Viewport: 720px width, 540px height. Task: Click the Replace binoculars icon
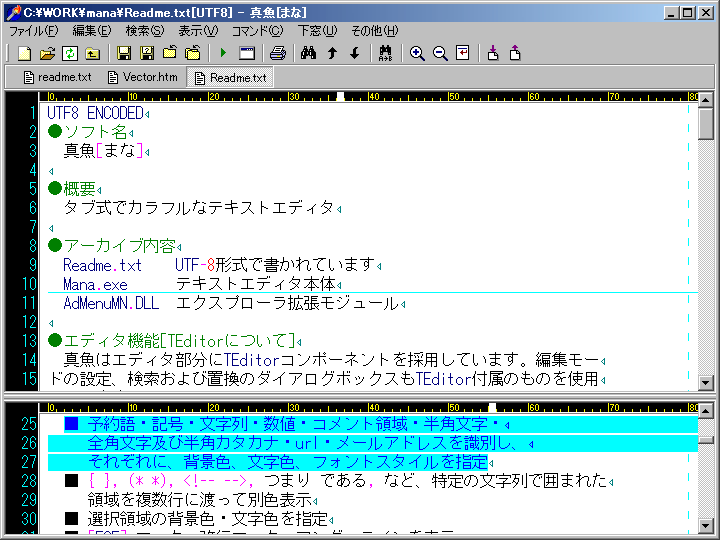386,53
